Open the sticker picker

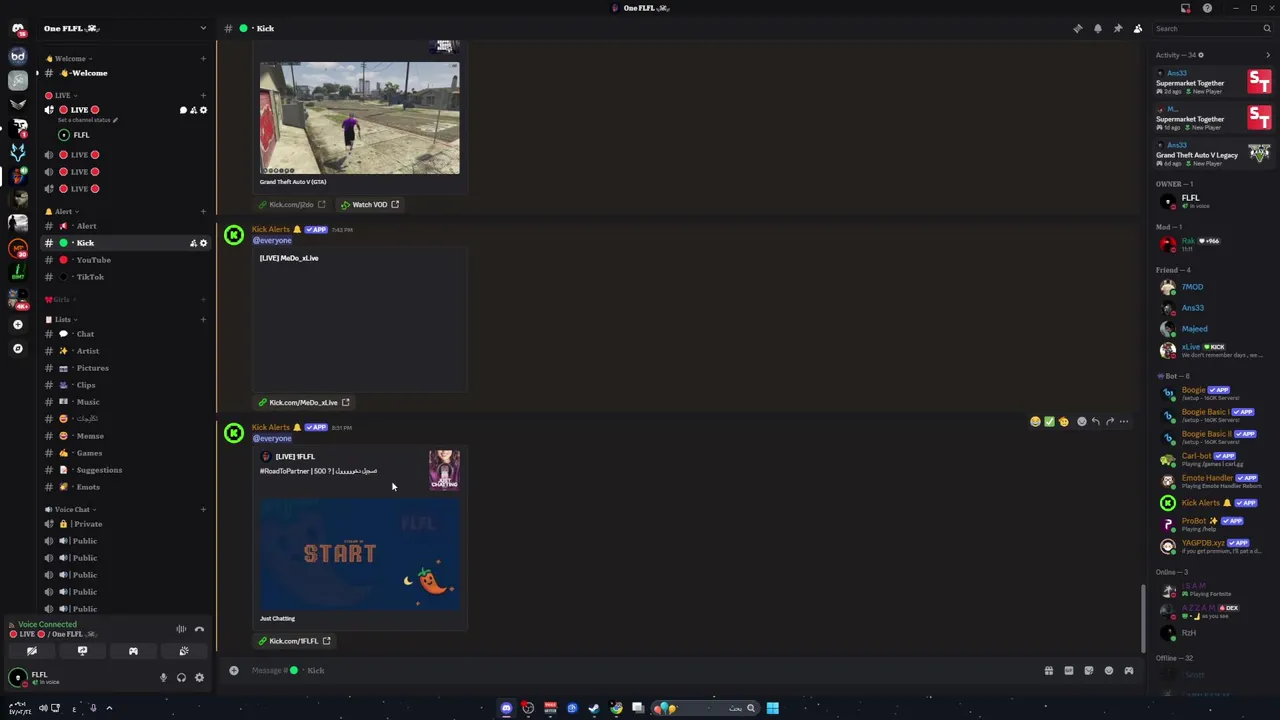1088,670
